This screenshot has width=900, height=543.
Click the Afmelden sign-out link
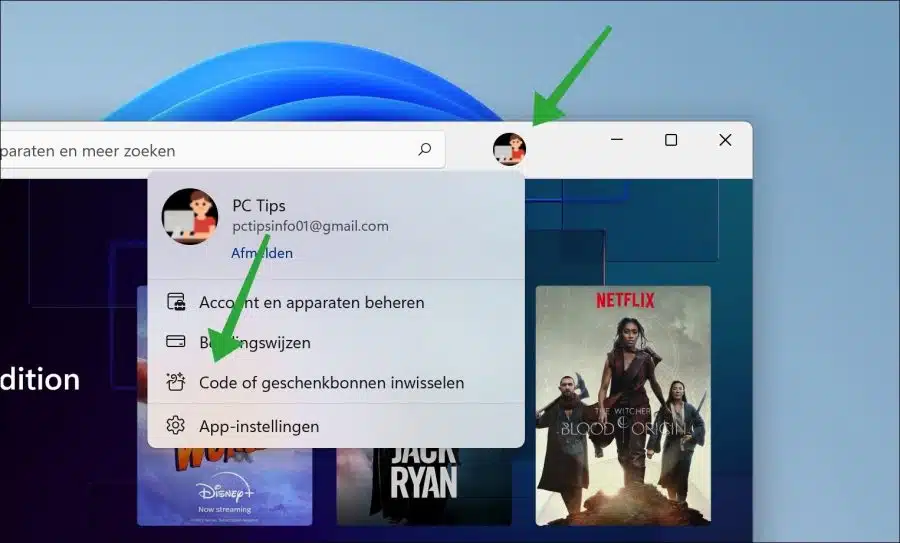tap(262, 253)
